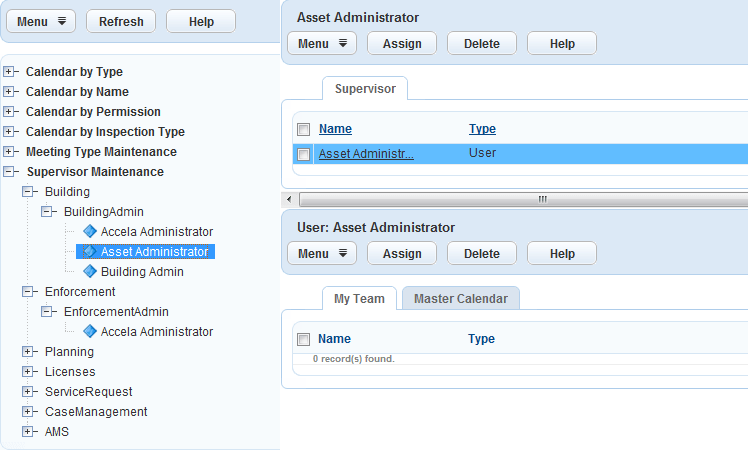The width and height of the screenshot is (748, 452).
Task: Click diamond icon beside Building Admin user
Action: click(90, 271)
